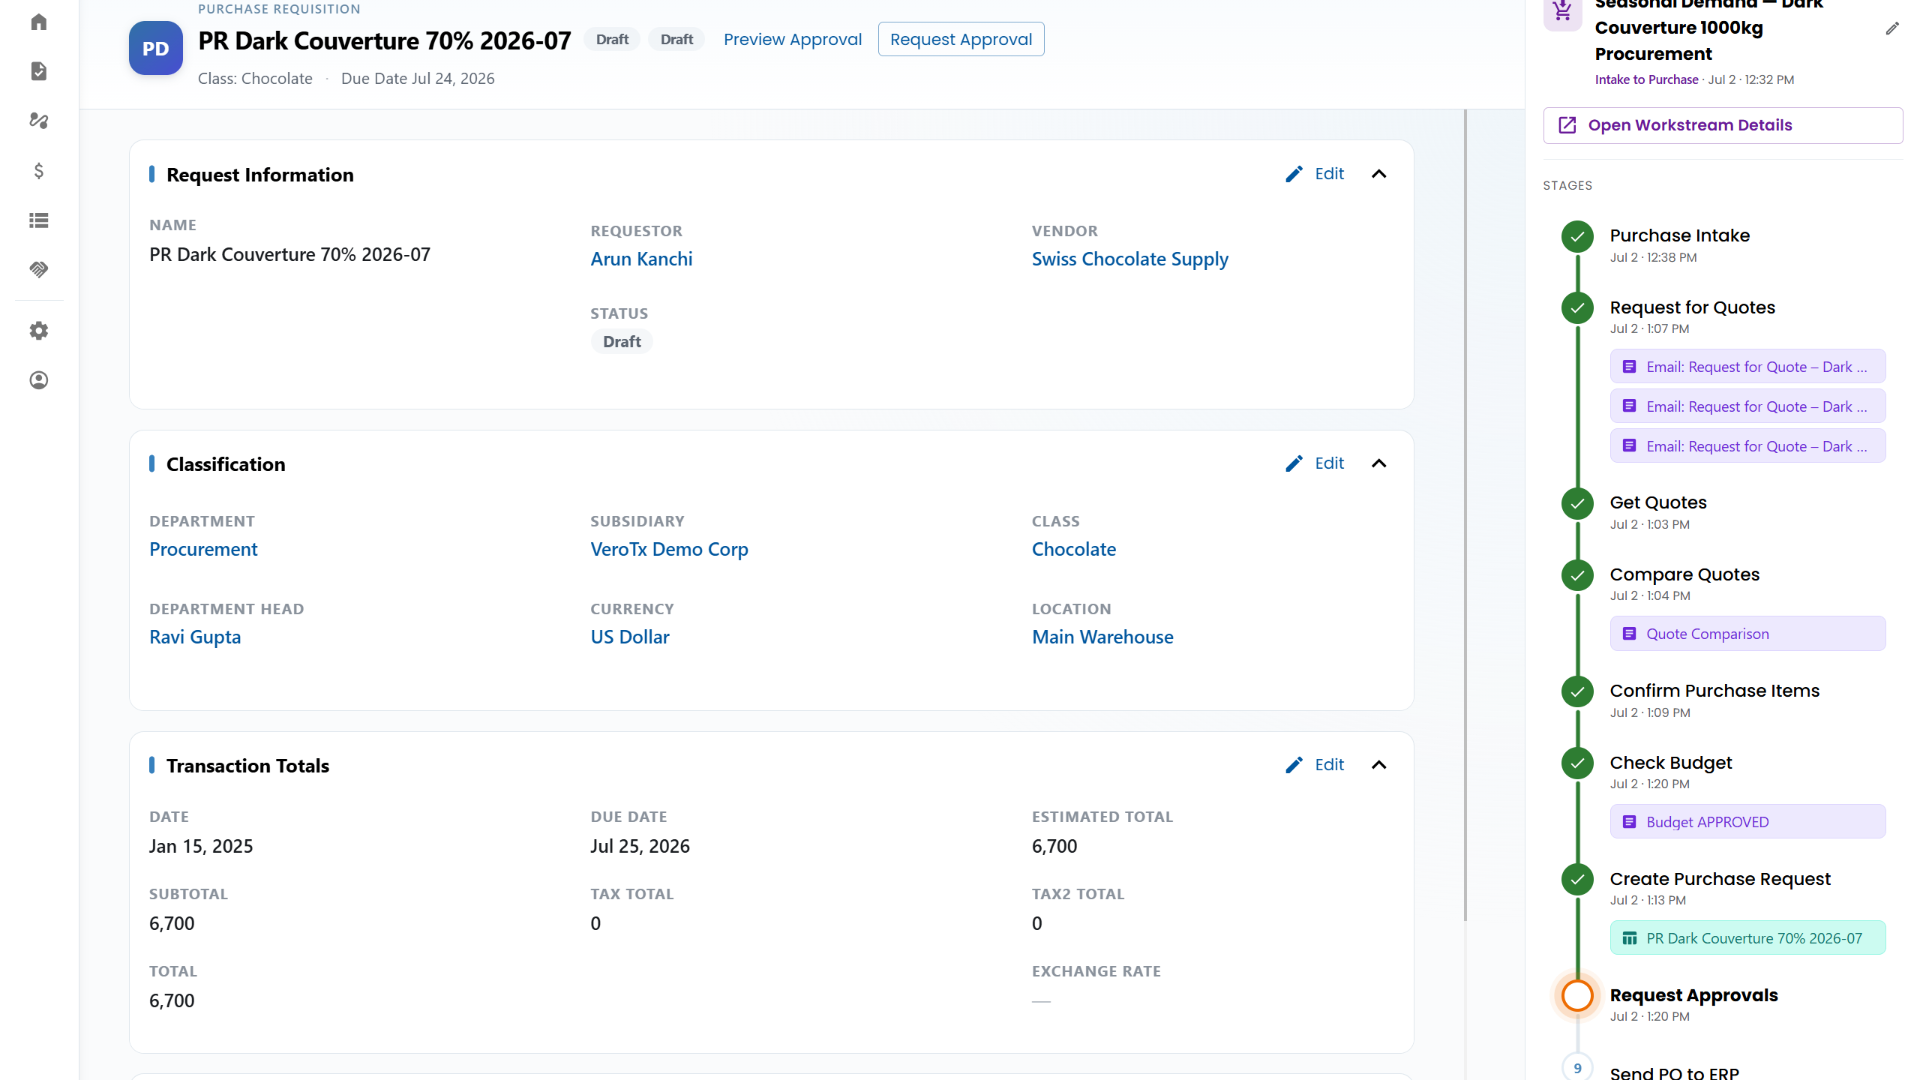The height and width of the screenshot is (1080, 1920).
Task: Open the second Email: Request for Quote item
Action: point(1747,407)
